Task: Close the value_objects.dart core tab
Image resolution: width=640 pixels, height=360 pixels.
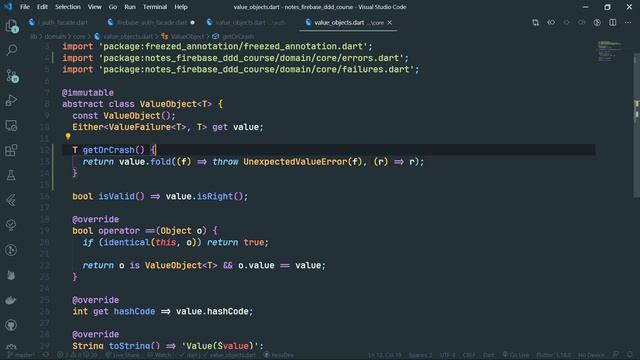Action: coord(390,22)
